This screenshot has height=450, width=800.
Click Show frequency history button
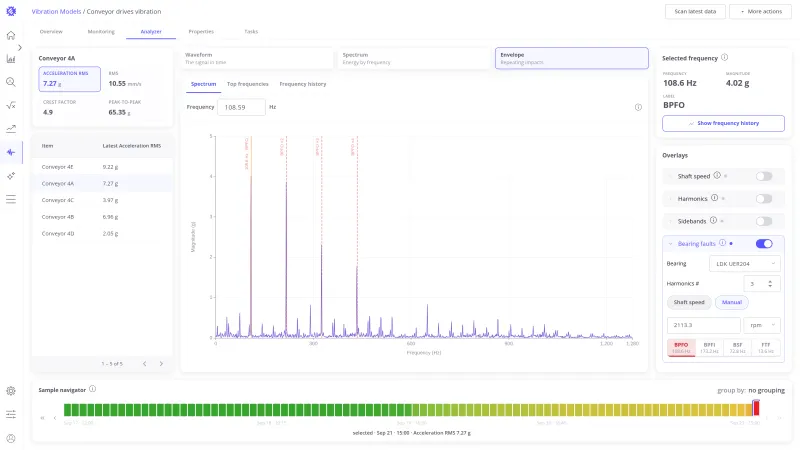[723, 123]
